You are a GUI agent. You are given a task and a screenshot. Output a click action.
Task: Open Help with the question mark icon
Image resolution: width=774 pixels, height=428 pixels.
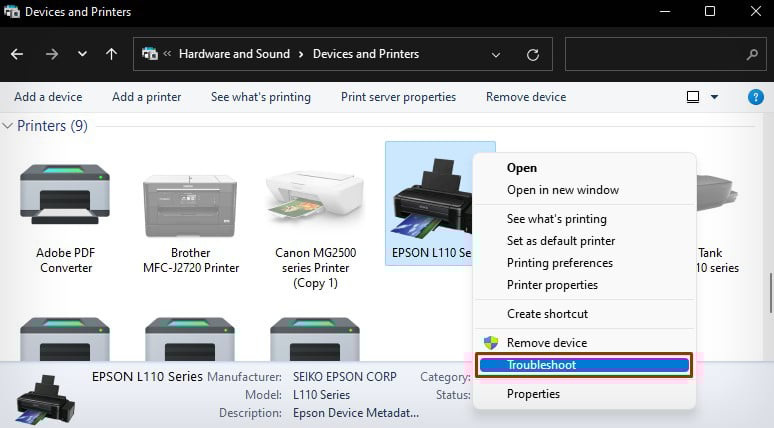tap(755, 97)
